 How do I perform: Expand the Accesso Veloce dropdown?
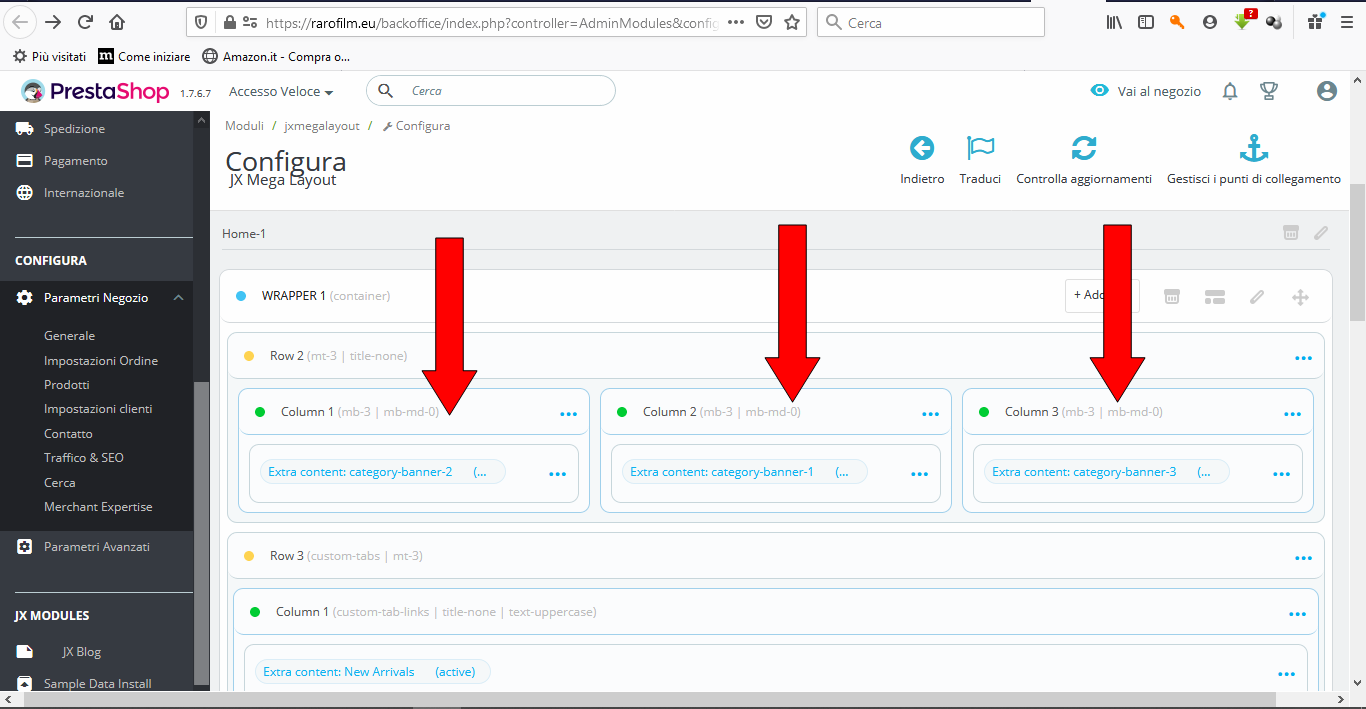pos(281,91)
